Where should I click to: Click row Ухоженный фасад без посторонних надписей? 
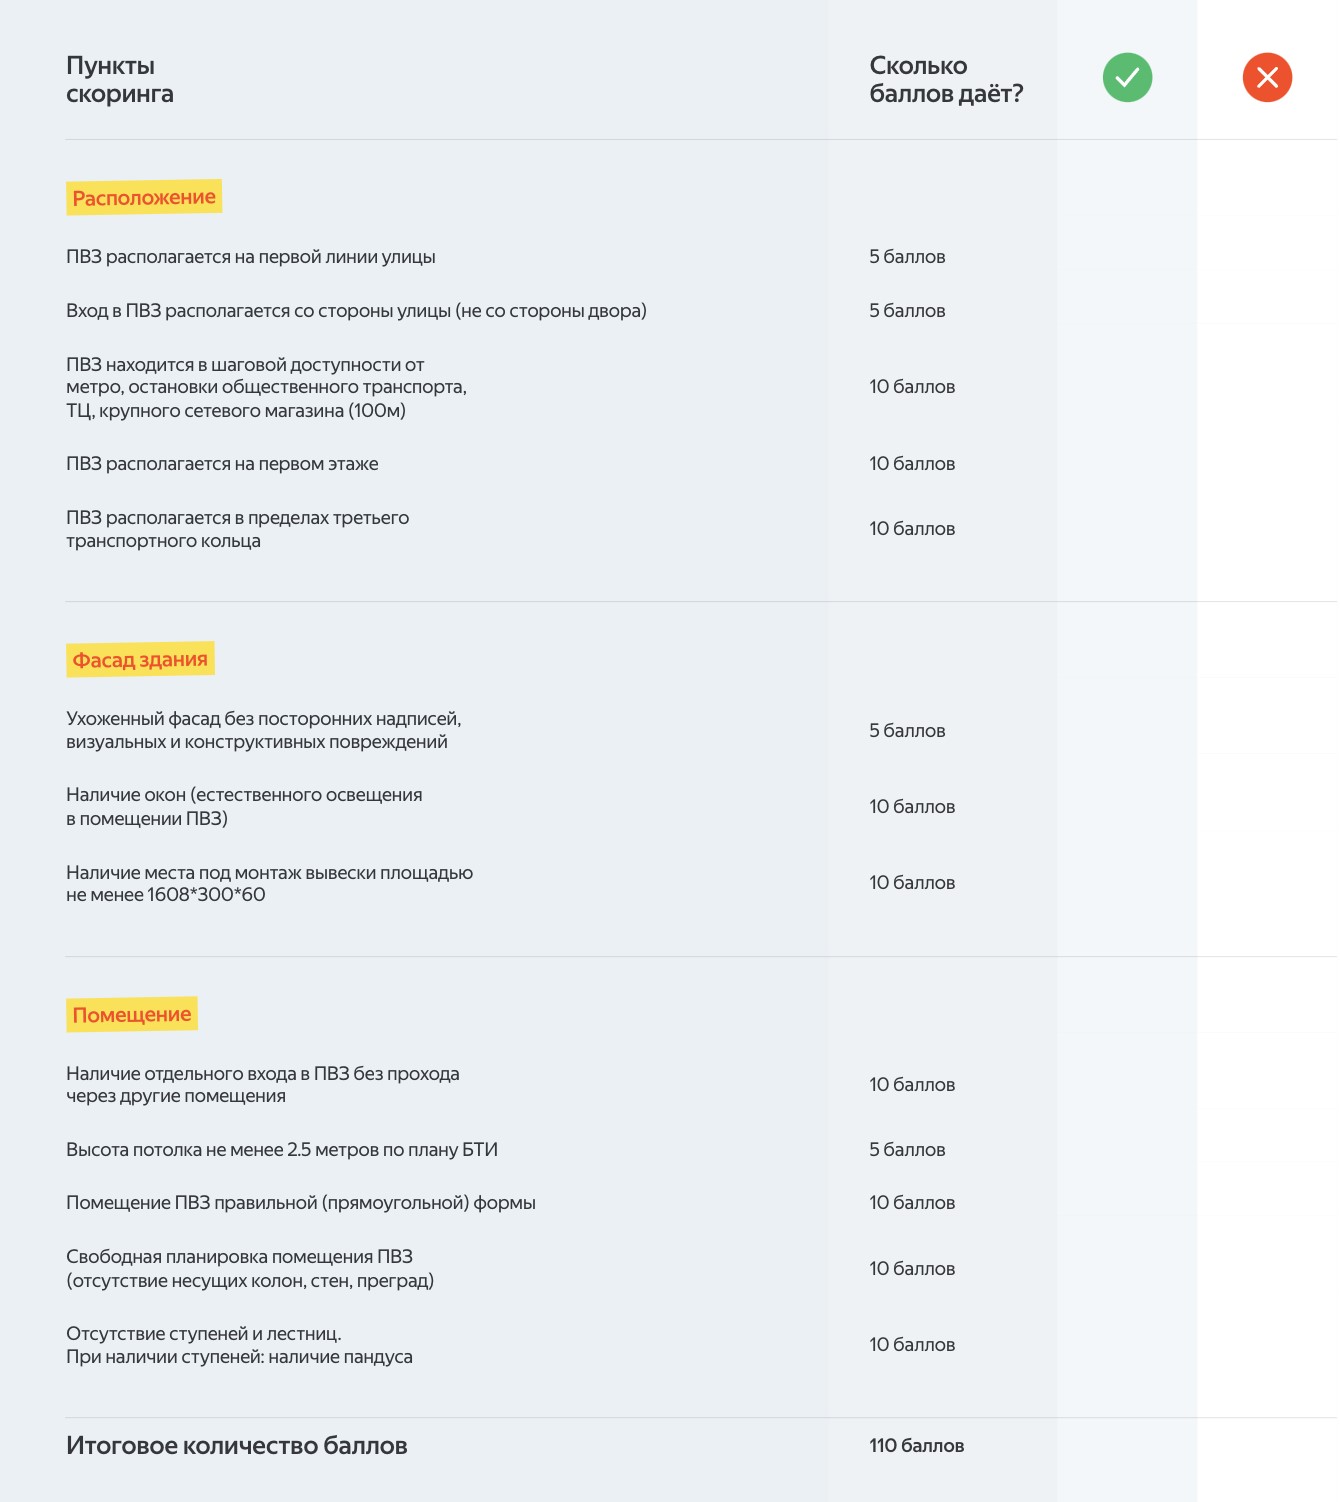click(x=263, y=730)
